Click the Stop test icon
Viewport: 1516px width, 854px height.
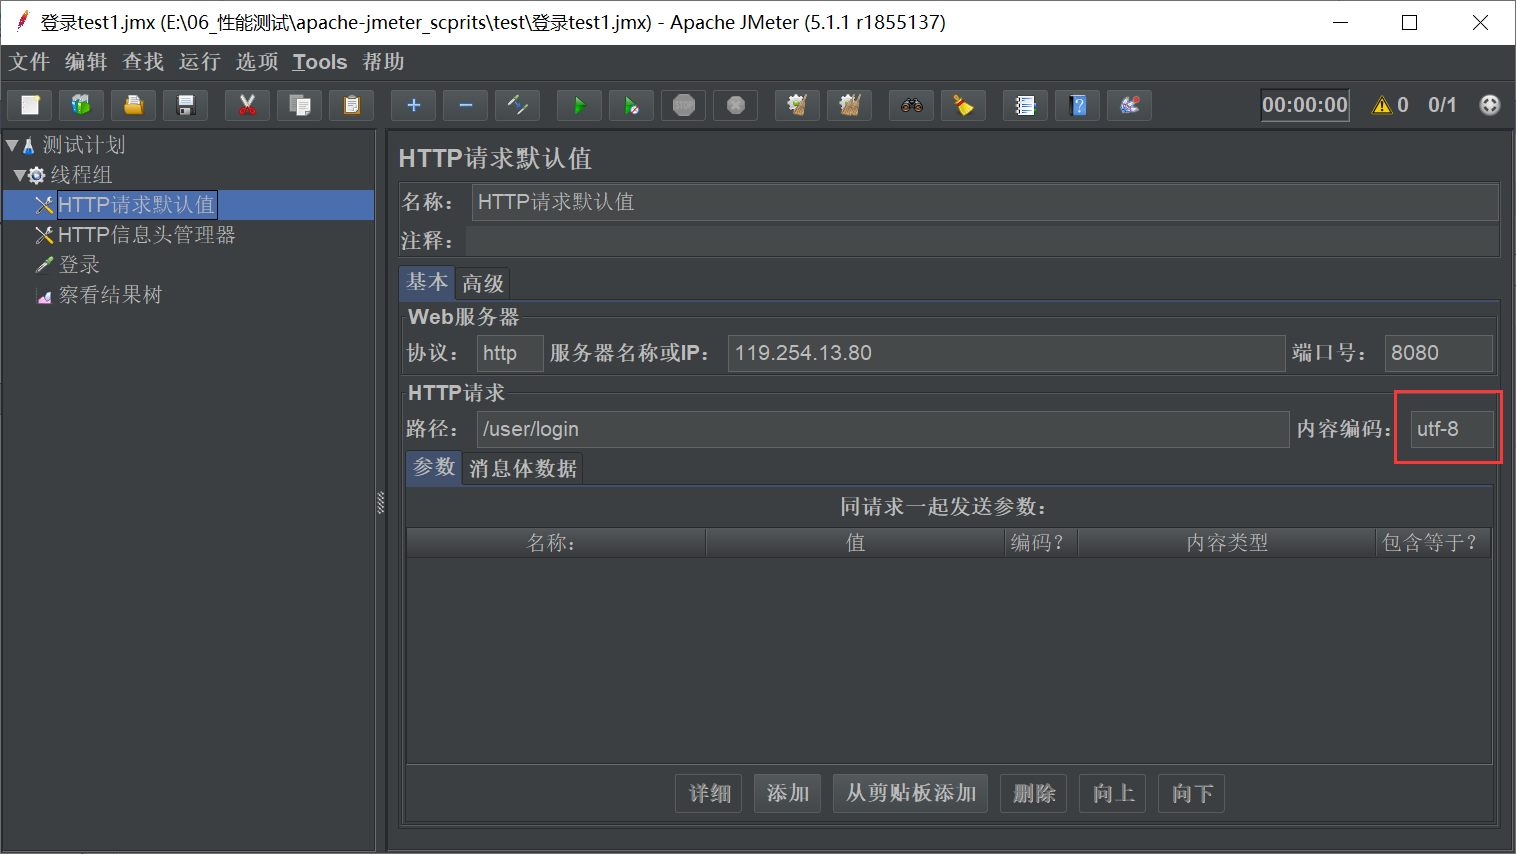(x=683, y=105)
